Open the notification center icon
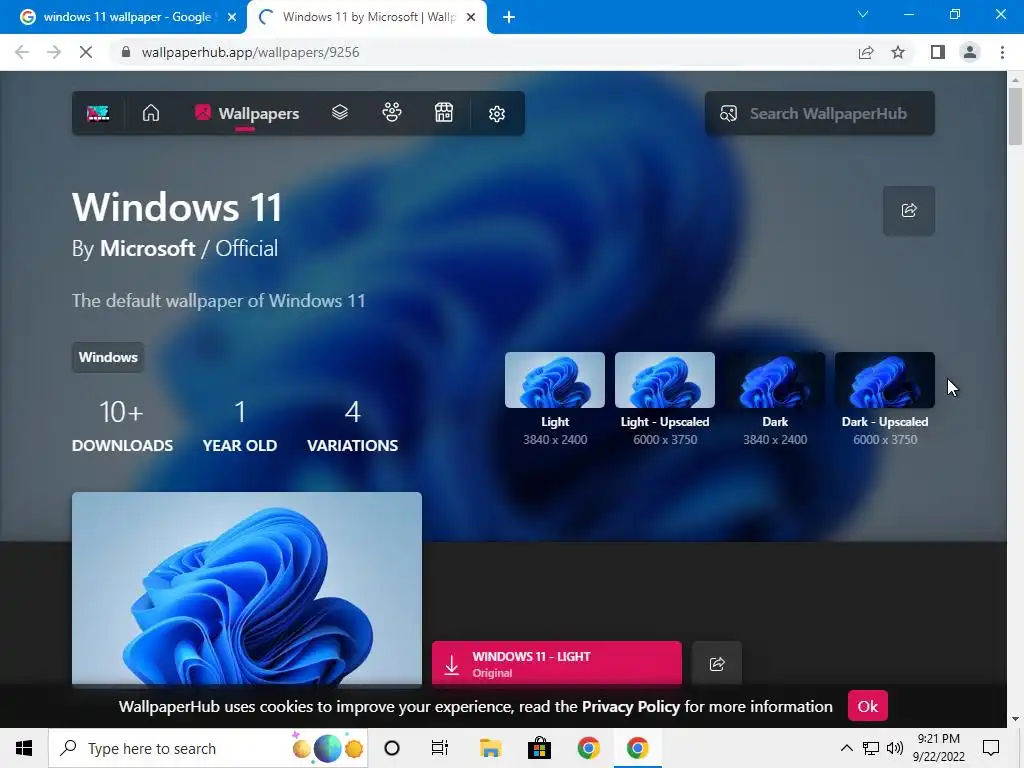The width and height of the screenshot is (1024, 768). click(991, 748)
